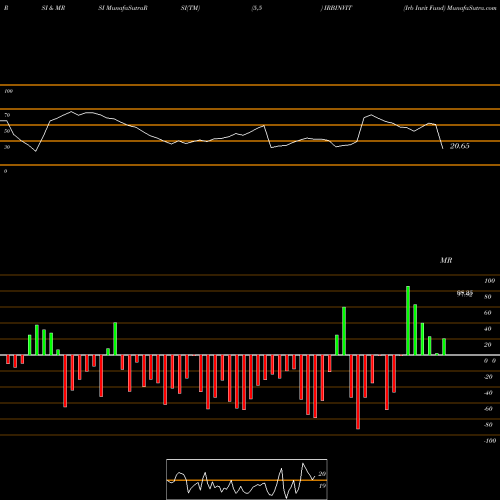
Task: Click the -40 label on the MR axis
Action: (x=488, y=393)
